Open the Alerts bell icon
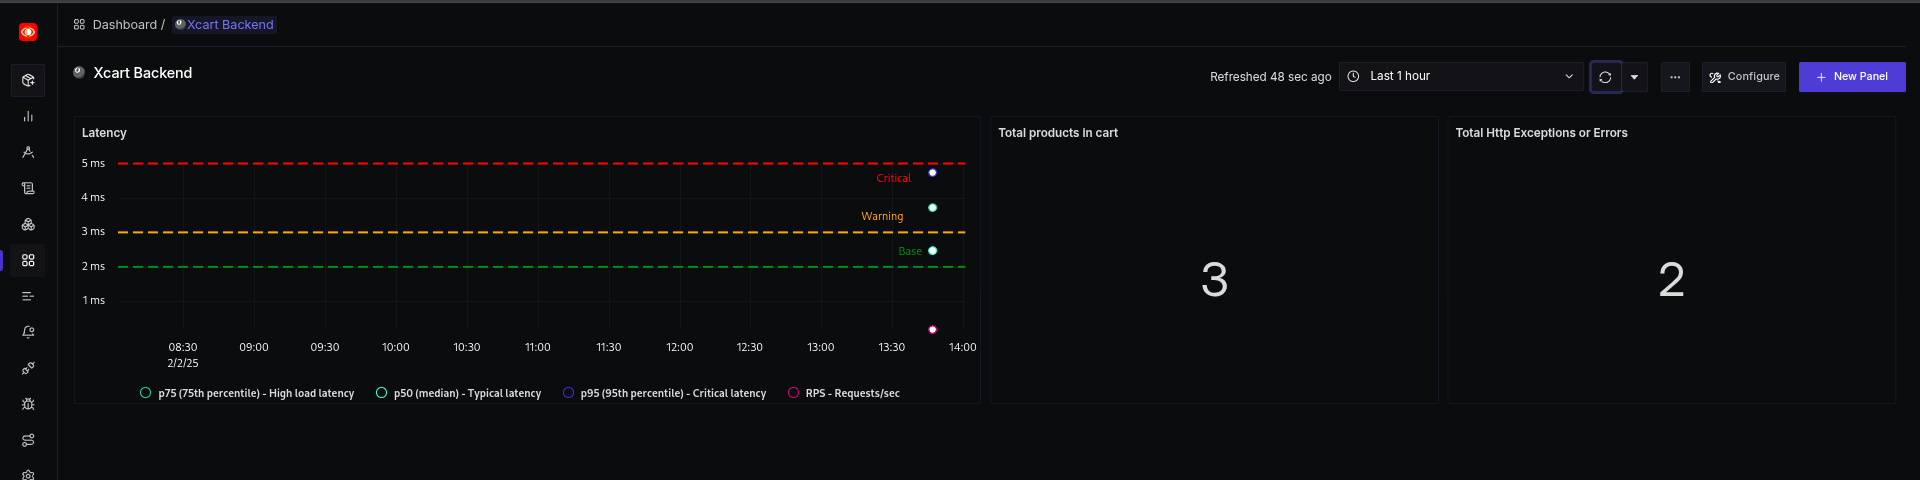Image resolution: width=1920 pixels, height=480 pixels. coord(28,332)
